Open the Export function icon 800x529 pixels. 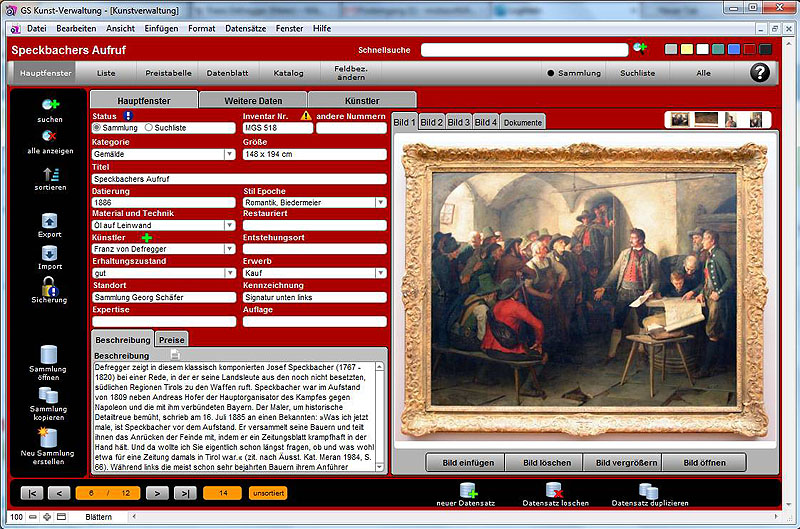[49, 221]
